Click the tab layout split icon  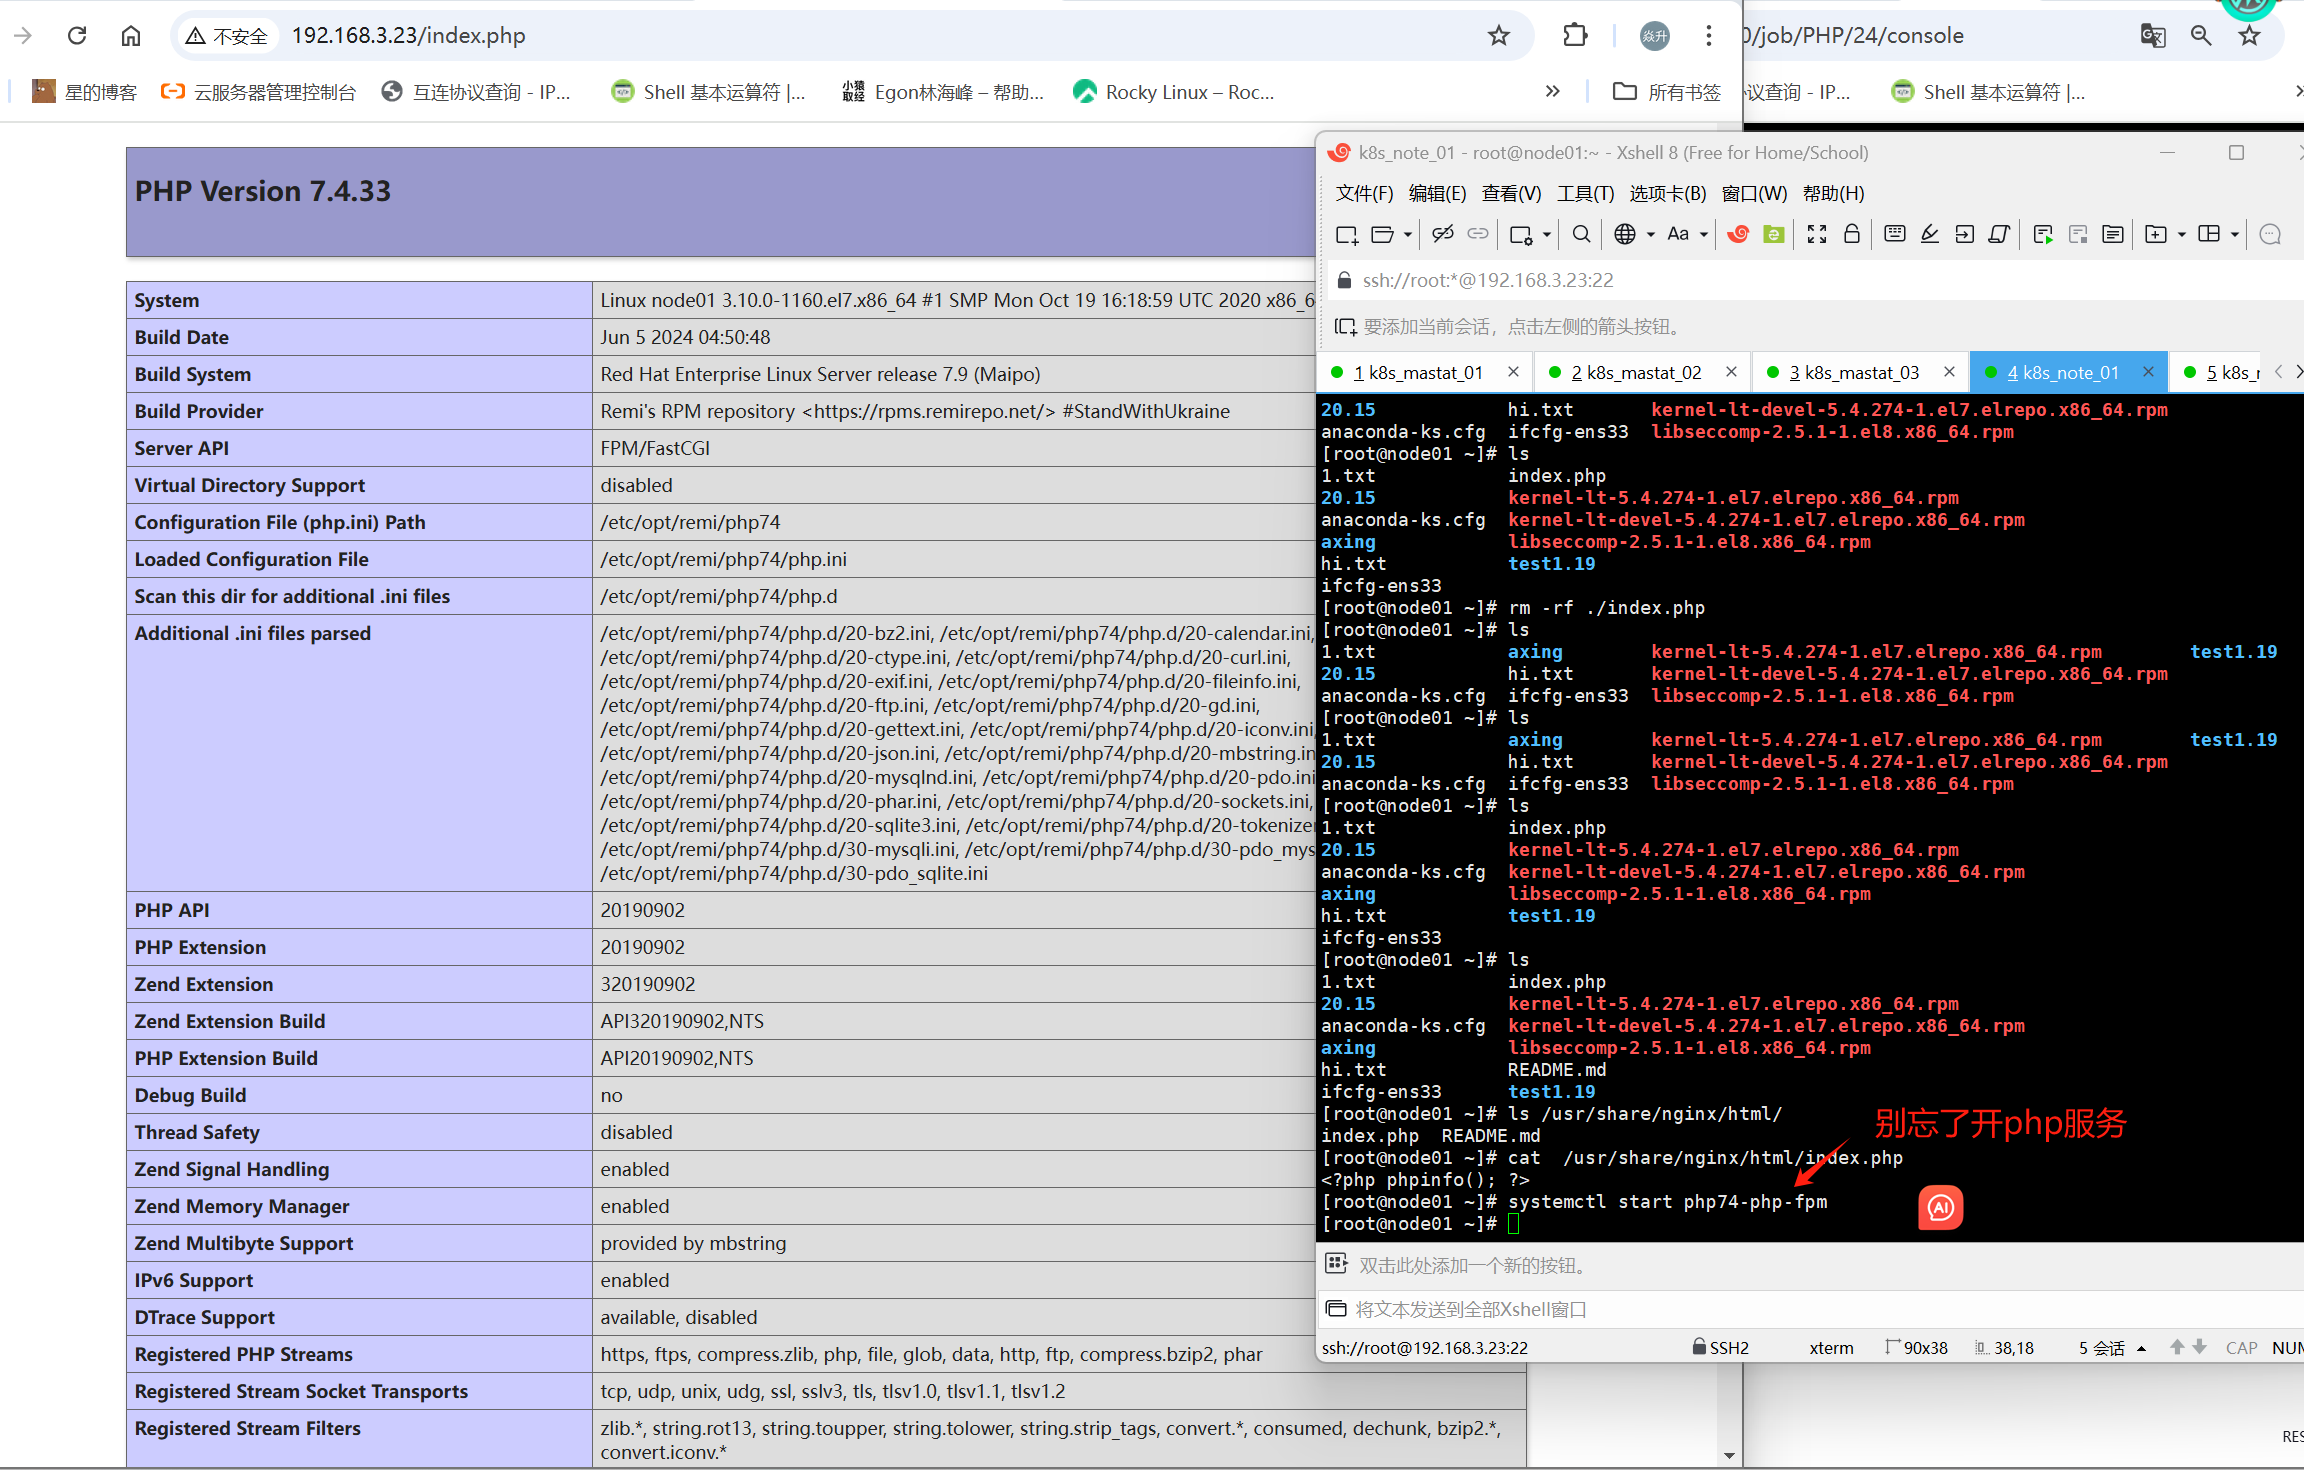point(2209,234)
